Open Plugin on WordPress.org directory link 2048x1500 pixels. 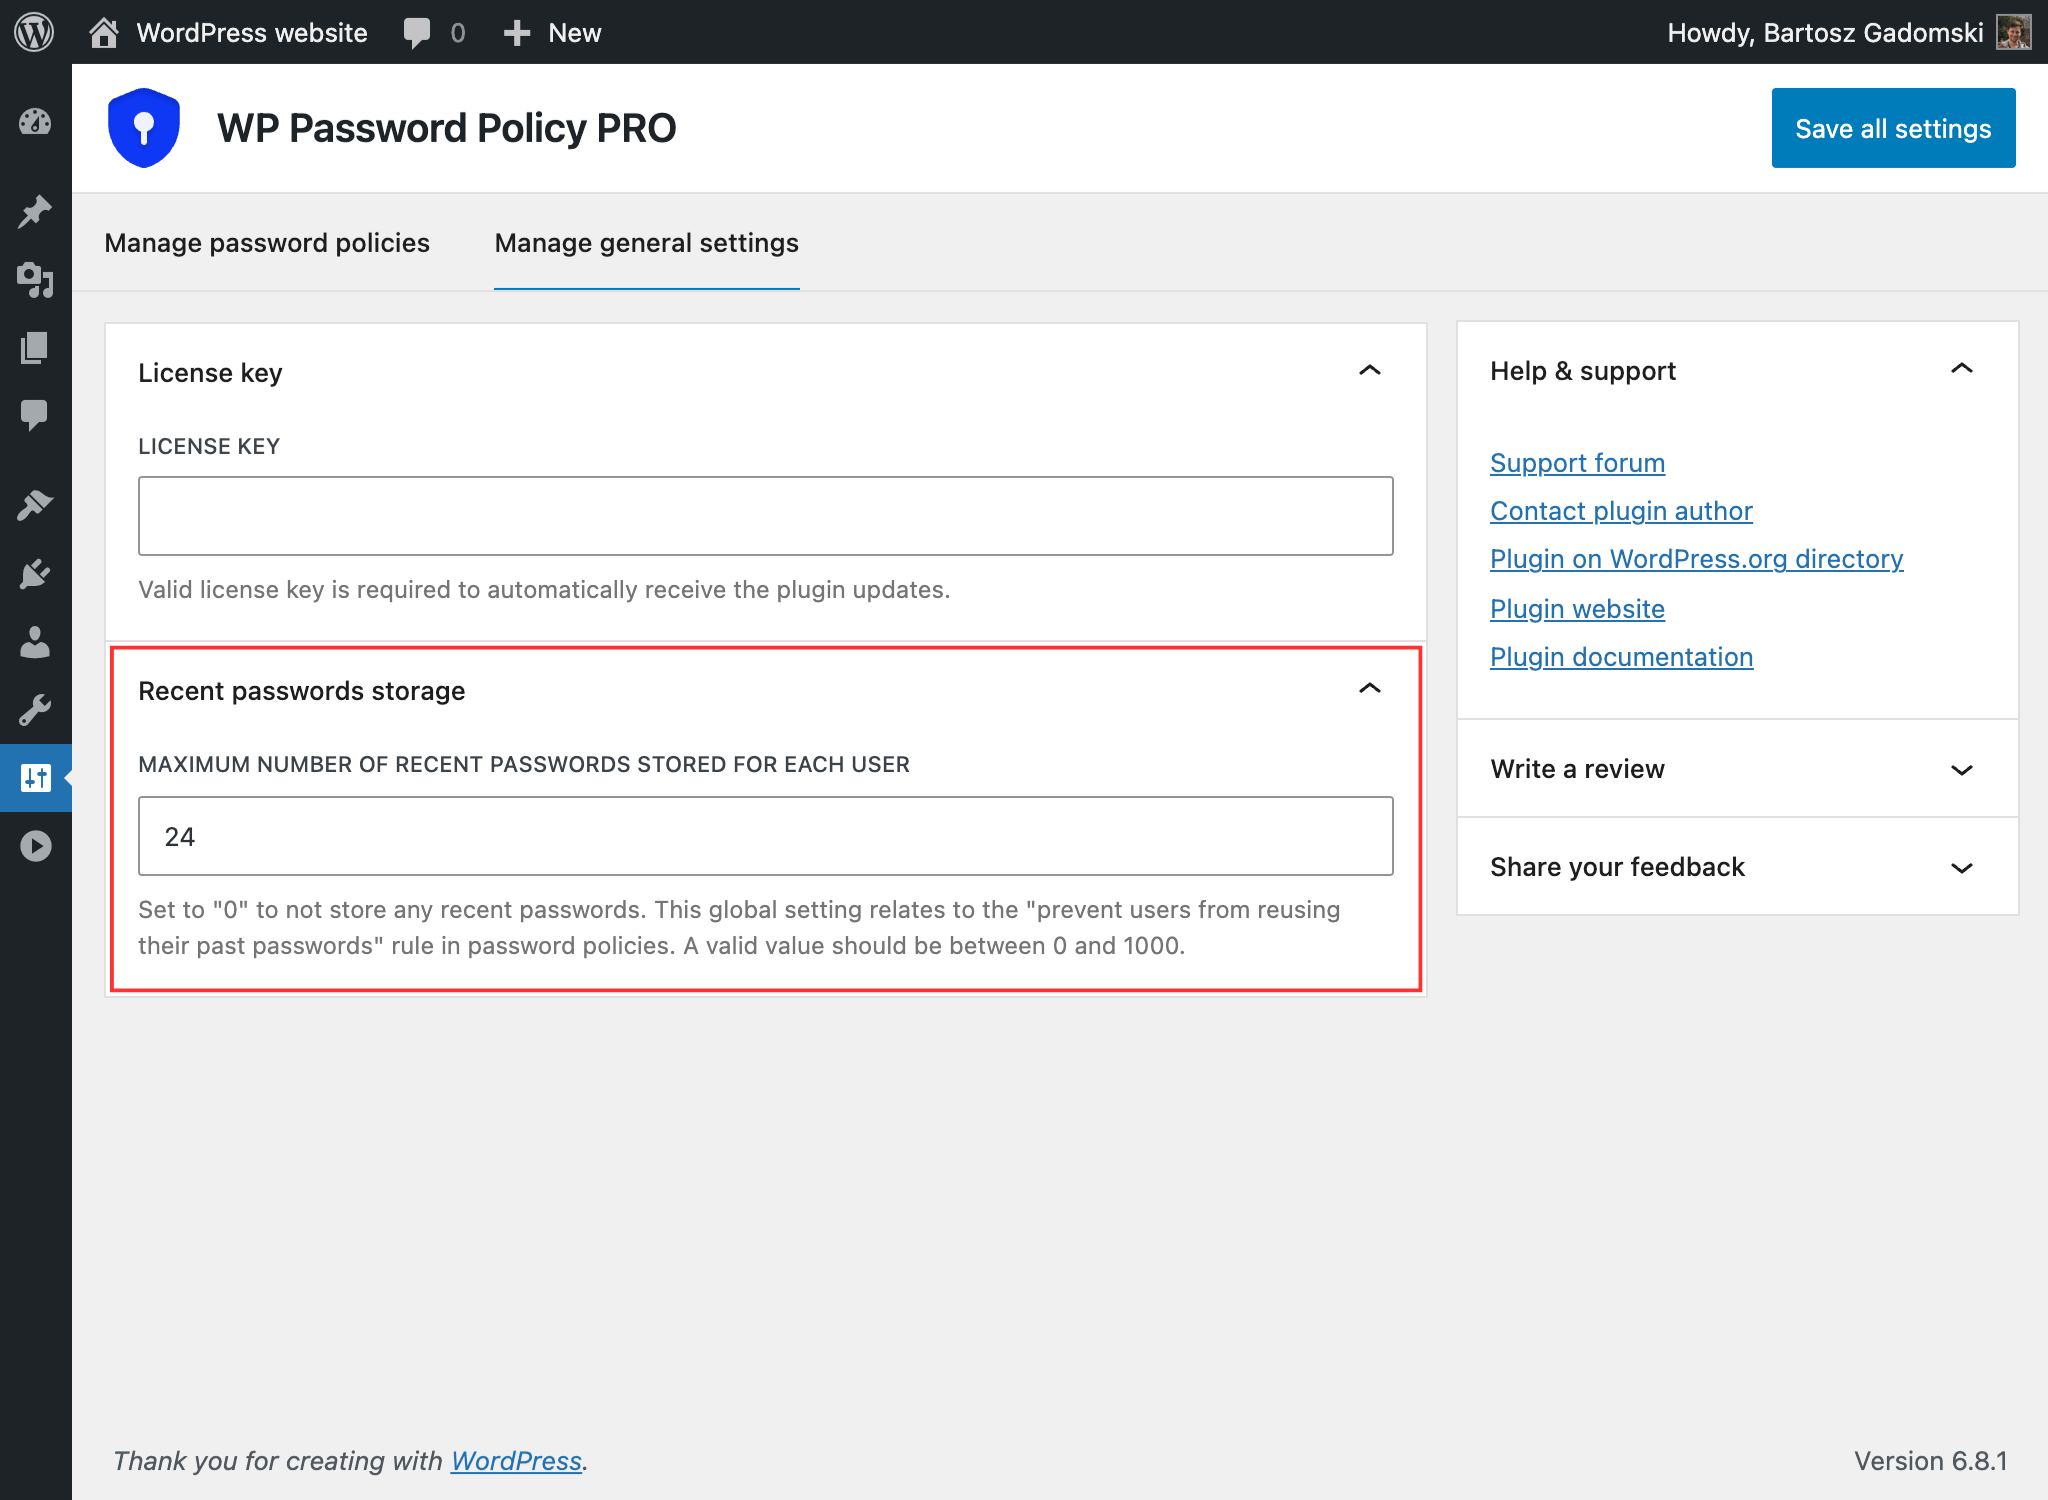tap(1696, 559)
